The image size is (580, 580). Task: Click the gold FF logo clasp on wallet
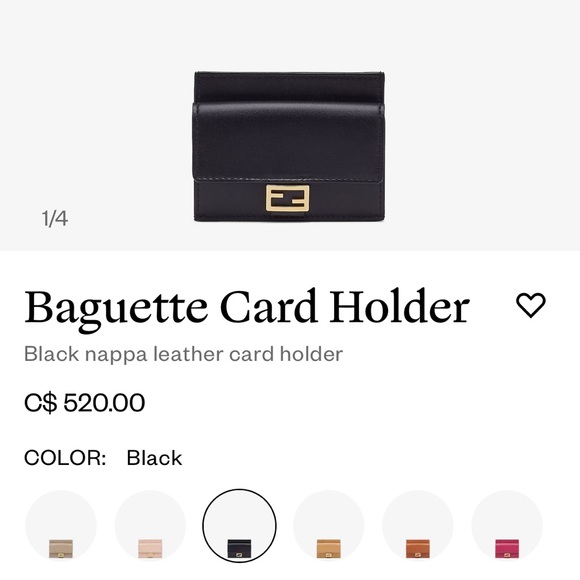287,198
